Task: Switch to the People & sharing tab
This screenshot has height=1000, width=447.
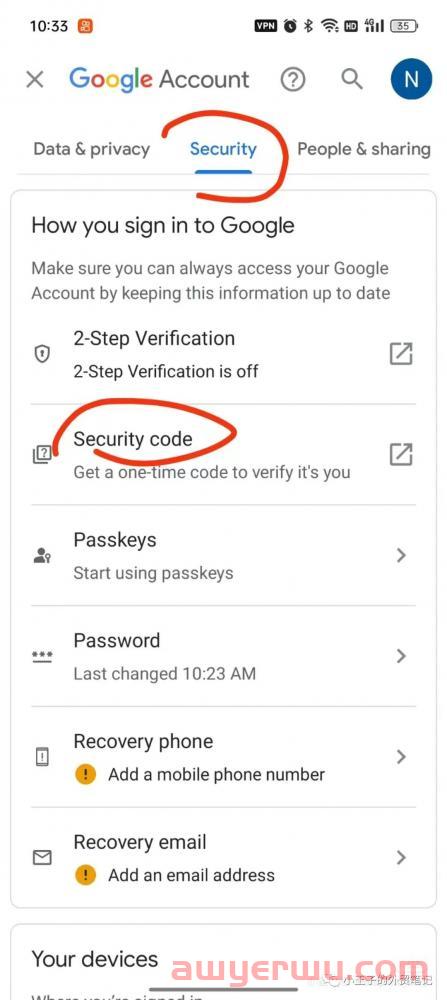Action: coord(364,149)
